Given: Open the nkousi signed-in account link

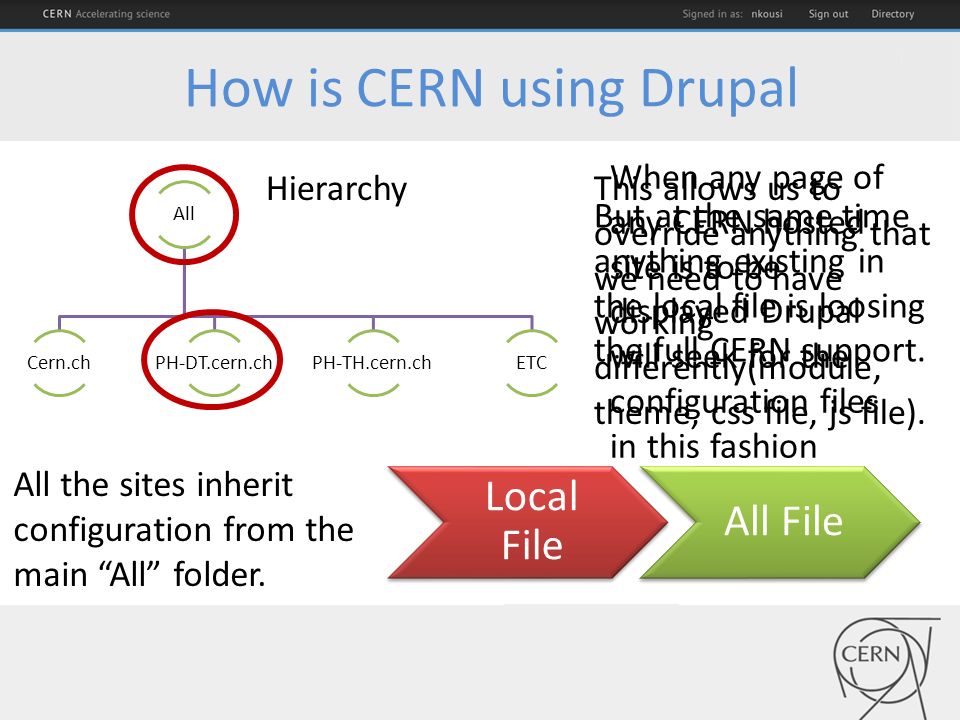Looking at the screenshot, I should 767,13.
